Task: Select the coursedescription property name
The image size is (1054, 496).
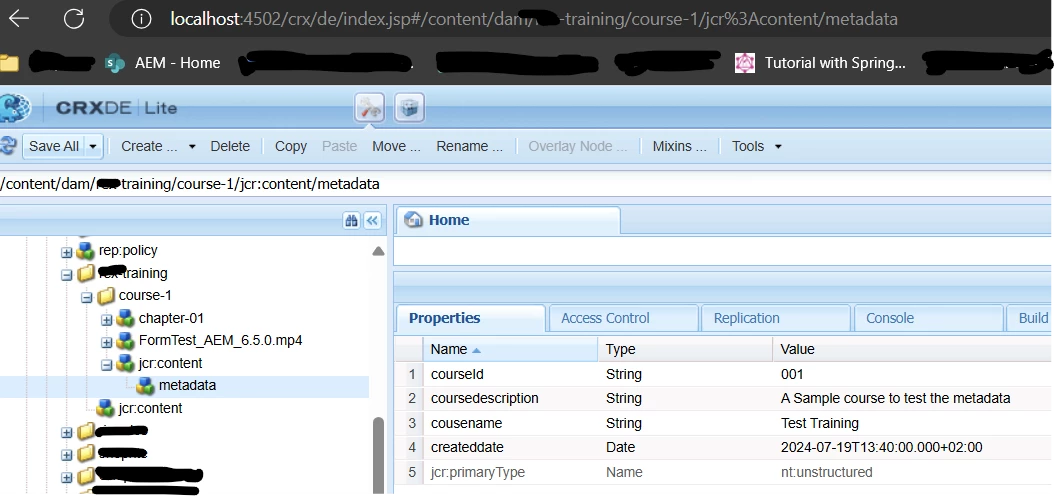Action: tap(484, 399)
